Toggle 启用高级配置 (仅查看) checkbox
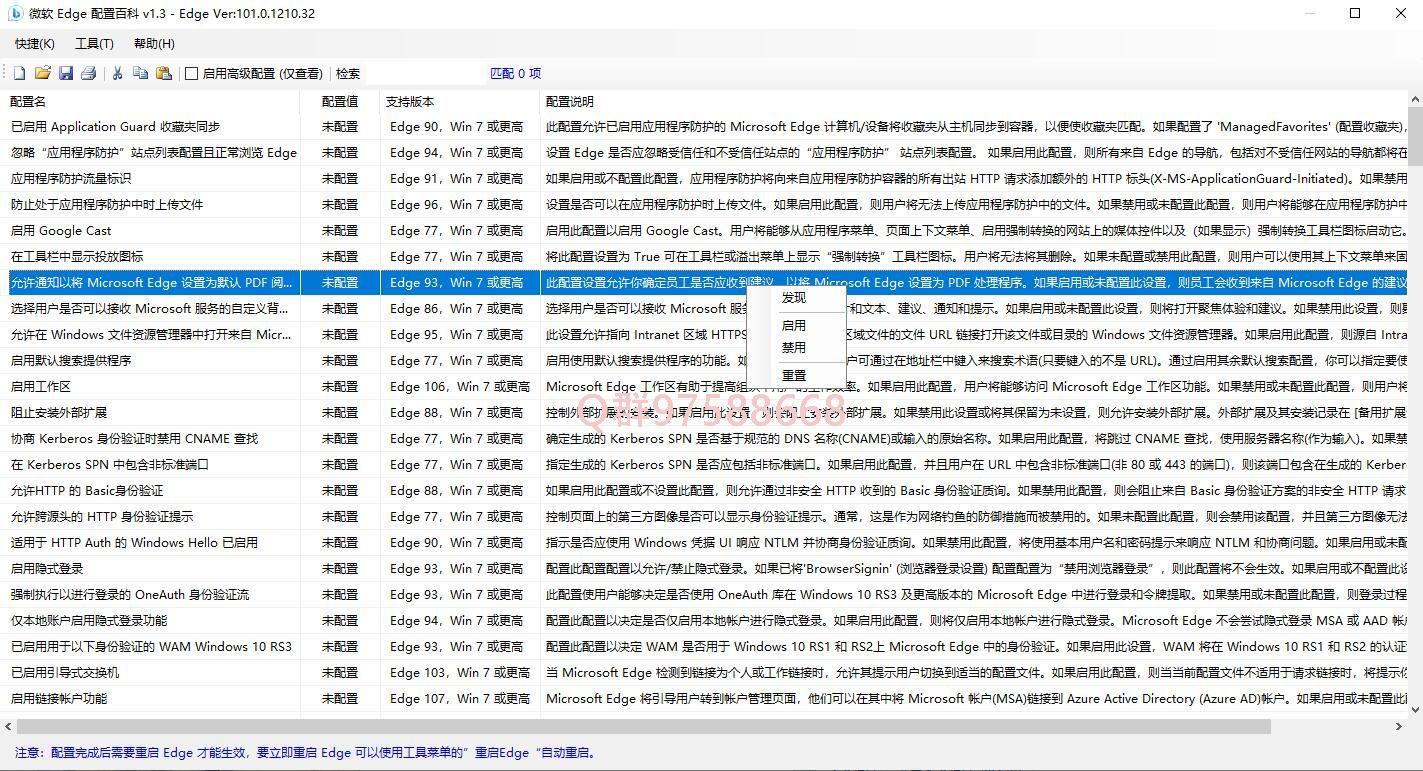 [x=254, y=73]
